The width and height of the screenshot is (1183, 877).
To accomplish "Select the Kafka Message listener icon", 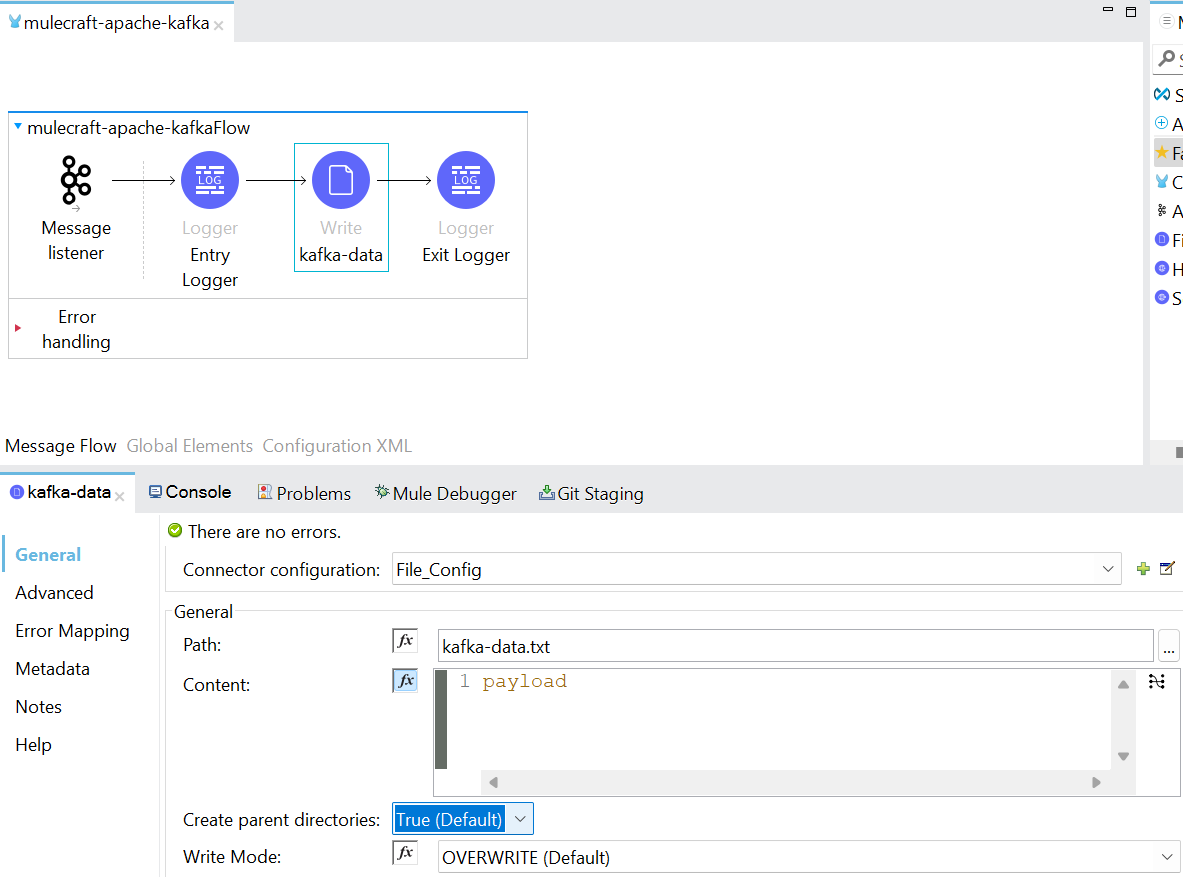I will [x=76, y=181].
